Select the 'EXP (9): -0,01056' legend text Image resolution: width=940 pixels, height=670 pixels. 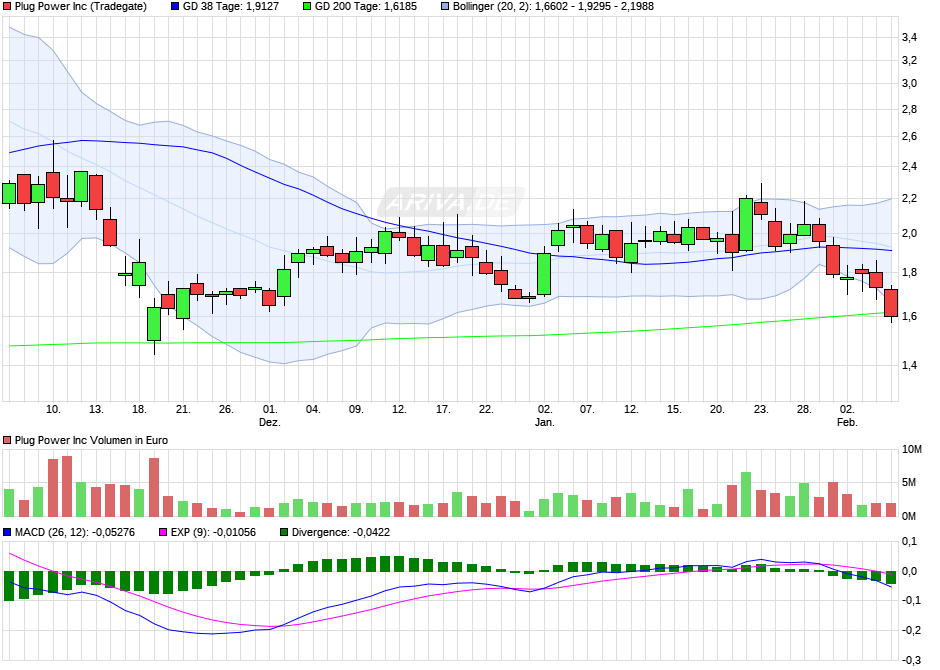(213, 532)
